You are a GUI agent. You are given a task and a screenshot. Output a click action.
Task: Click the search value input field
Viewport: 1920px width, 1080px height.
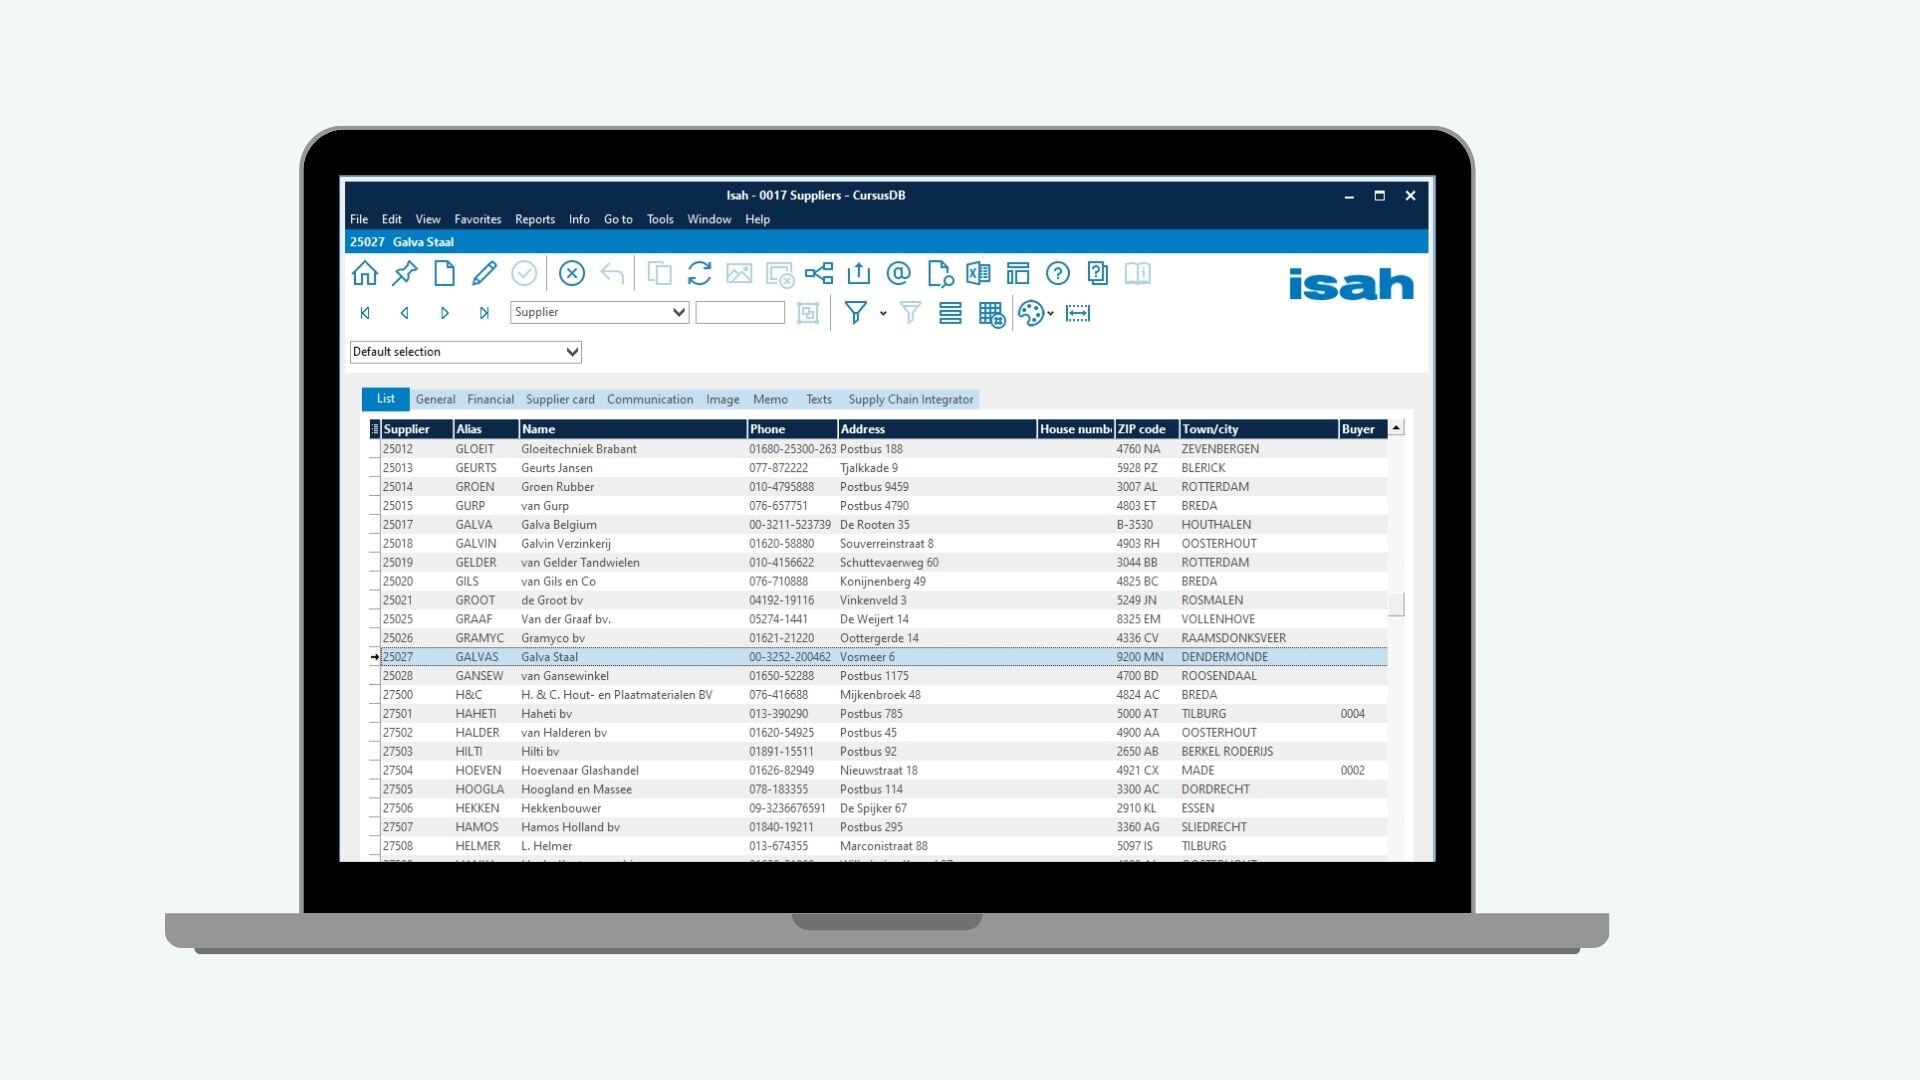(x=740, y=312)
